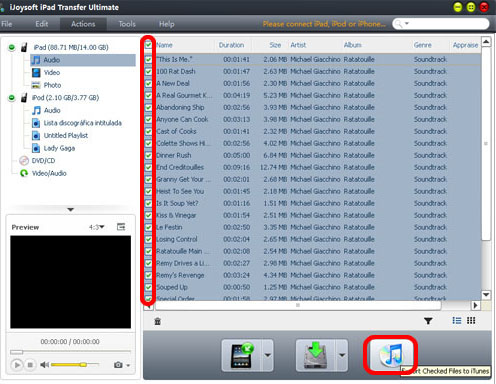Mute preview with the speaker icon
Screen dimensions: 496x384
tap(44, 365)
